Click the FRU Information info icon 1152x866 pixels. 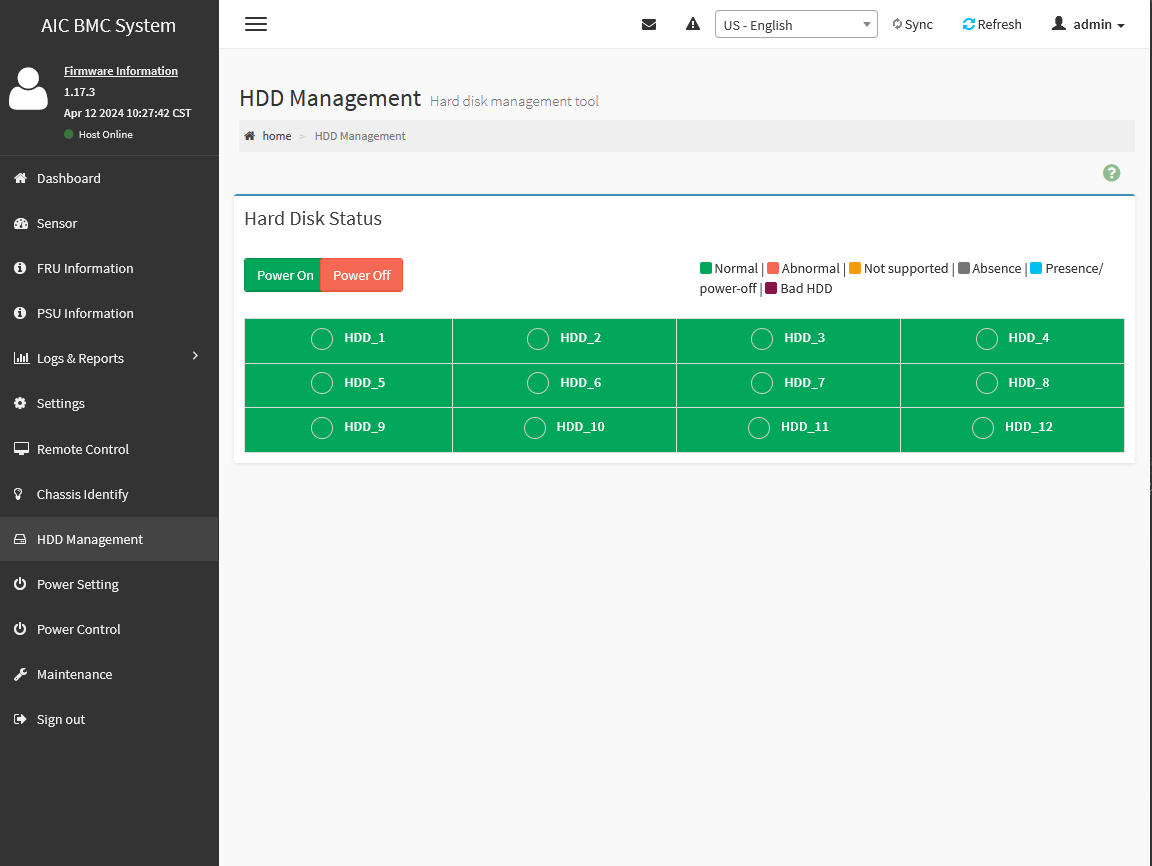[20, 268]
